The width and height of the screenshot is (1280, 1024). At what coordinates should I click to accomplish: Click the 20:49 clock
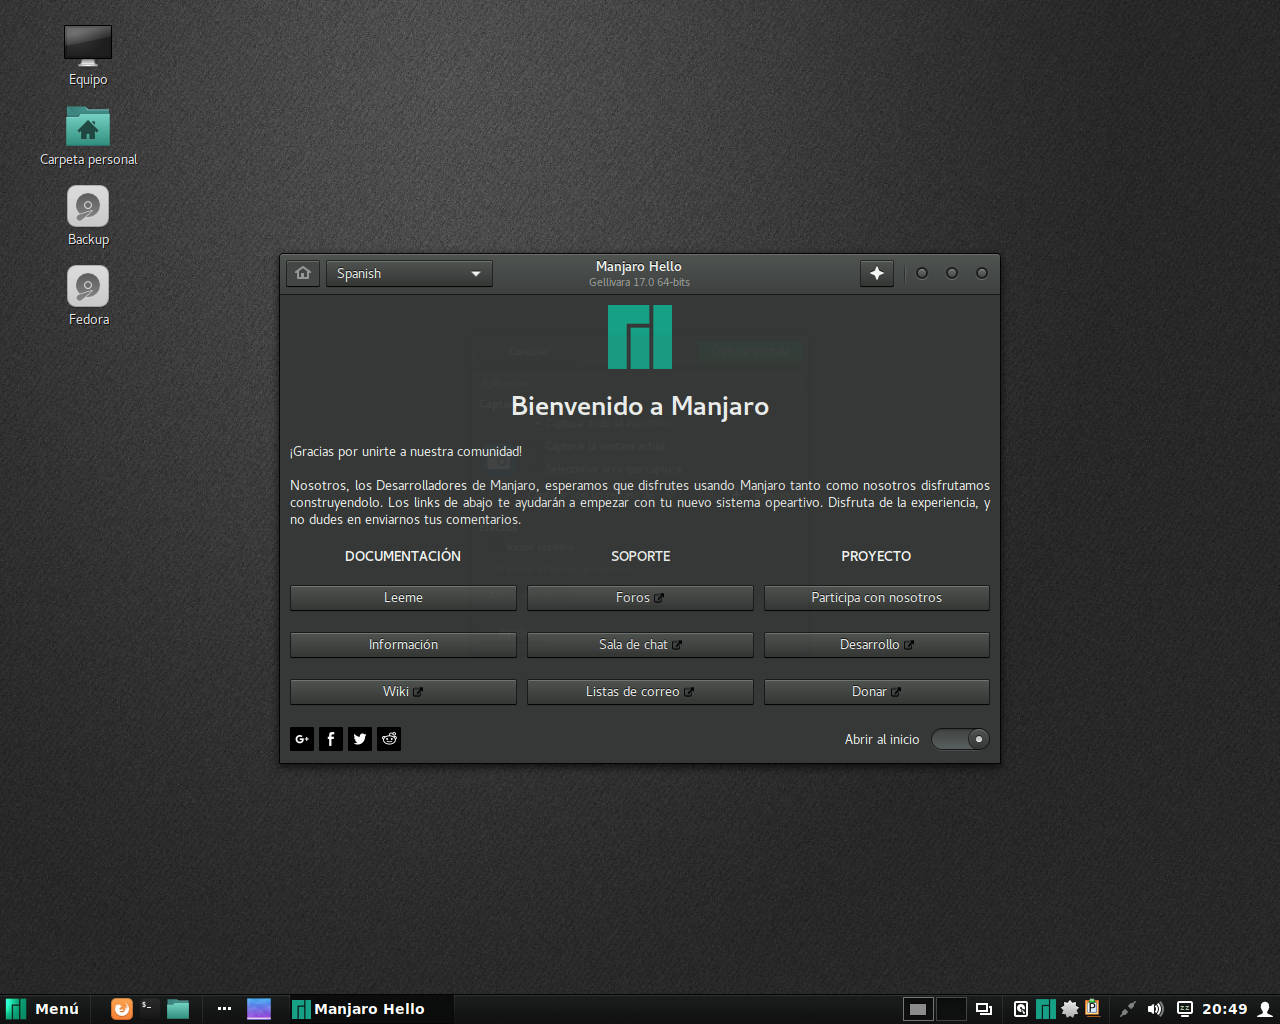pos(1225,1009)
